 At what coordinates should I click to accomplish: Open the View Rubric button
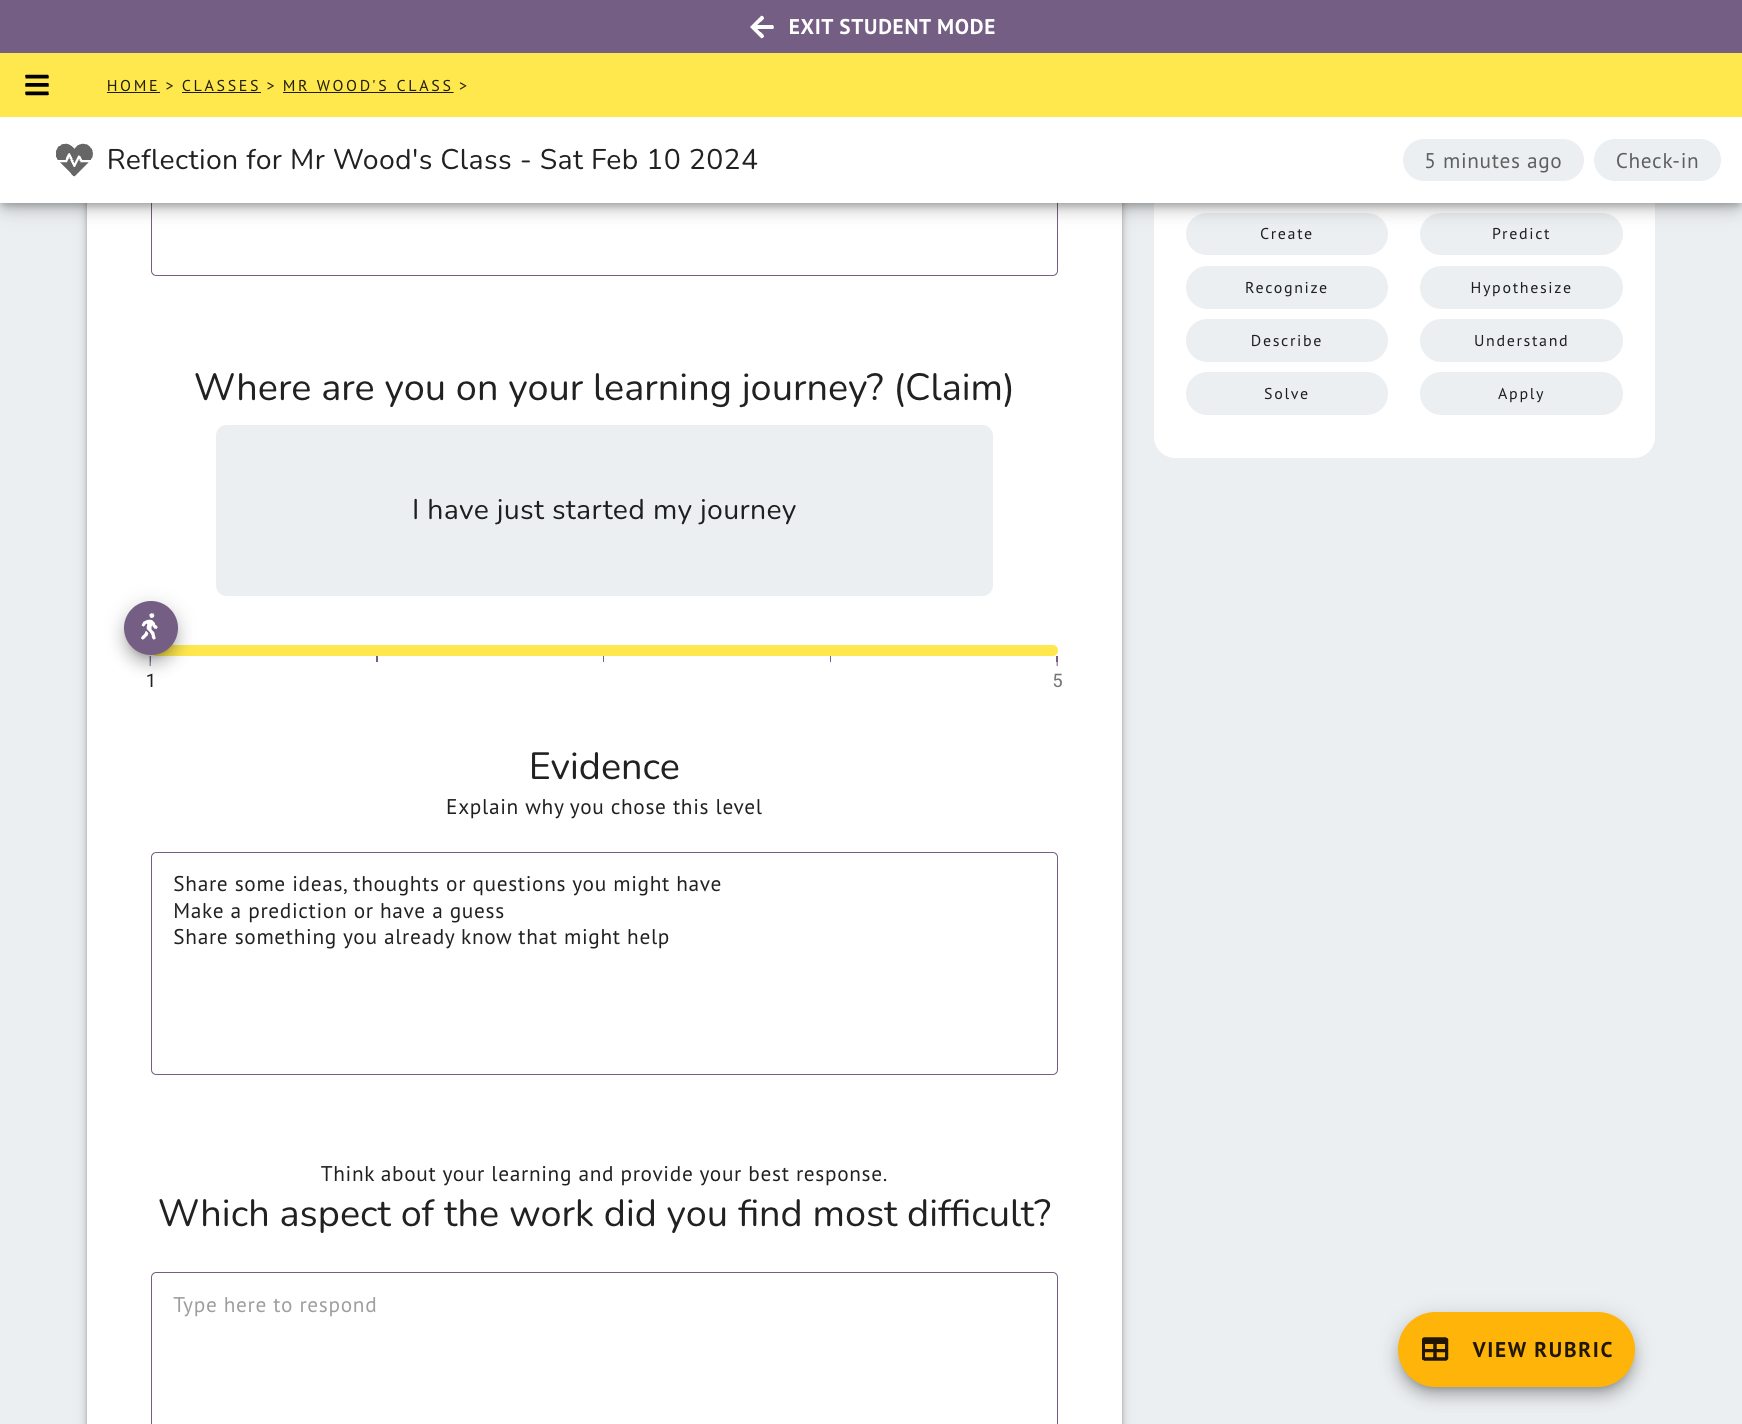(1516, 1350)
